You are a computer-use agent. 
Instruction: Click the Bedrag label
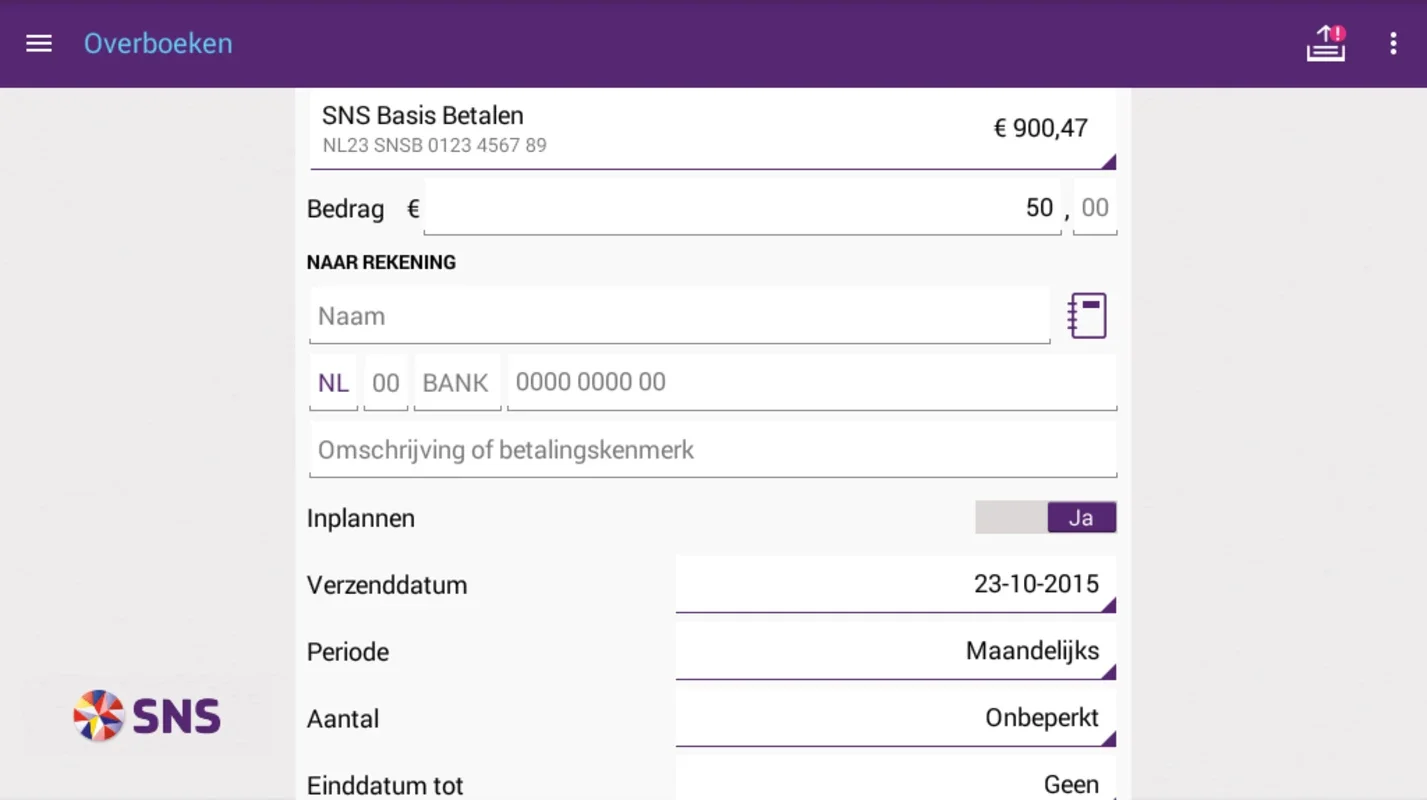point(345,209)
